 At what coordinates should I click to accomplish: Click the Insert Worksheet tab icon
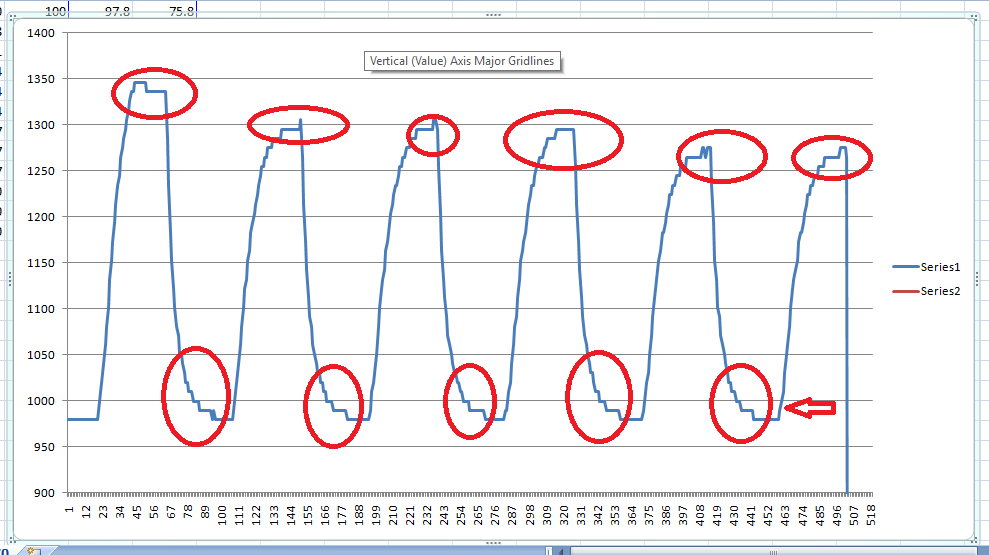(34, 550)
